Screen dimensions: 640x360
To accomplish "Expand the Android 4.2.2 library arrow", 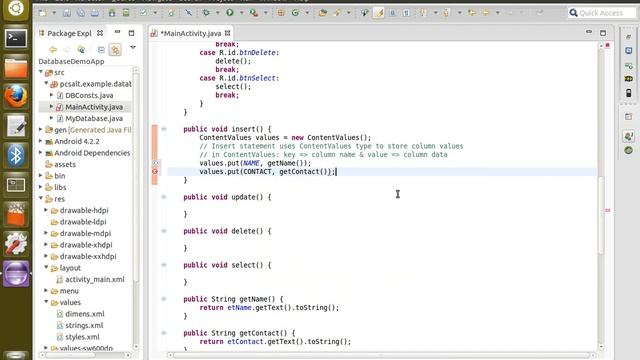I will pyautogui.click(x=41, y=141).
